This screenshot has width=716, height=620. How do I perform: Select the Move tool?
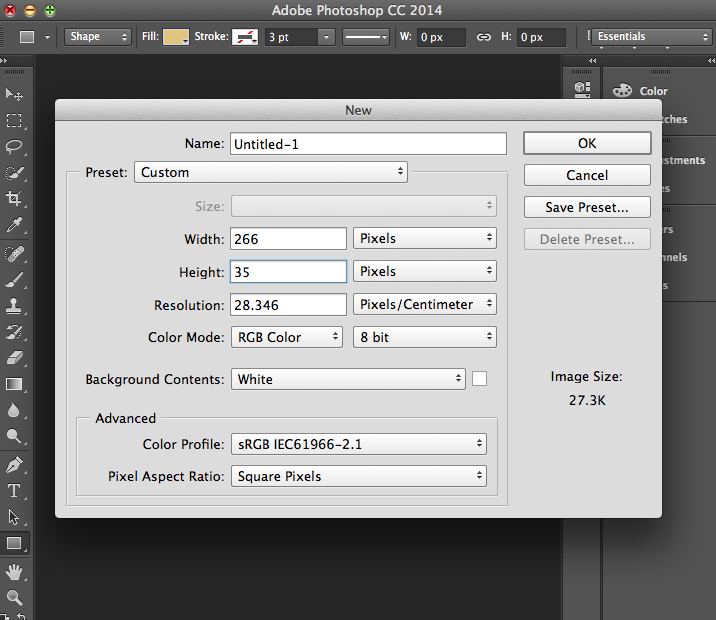(x=14, y=95)
